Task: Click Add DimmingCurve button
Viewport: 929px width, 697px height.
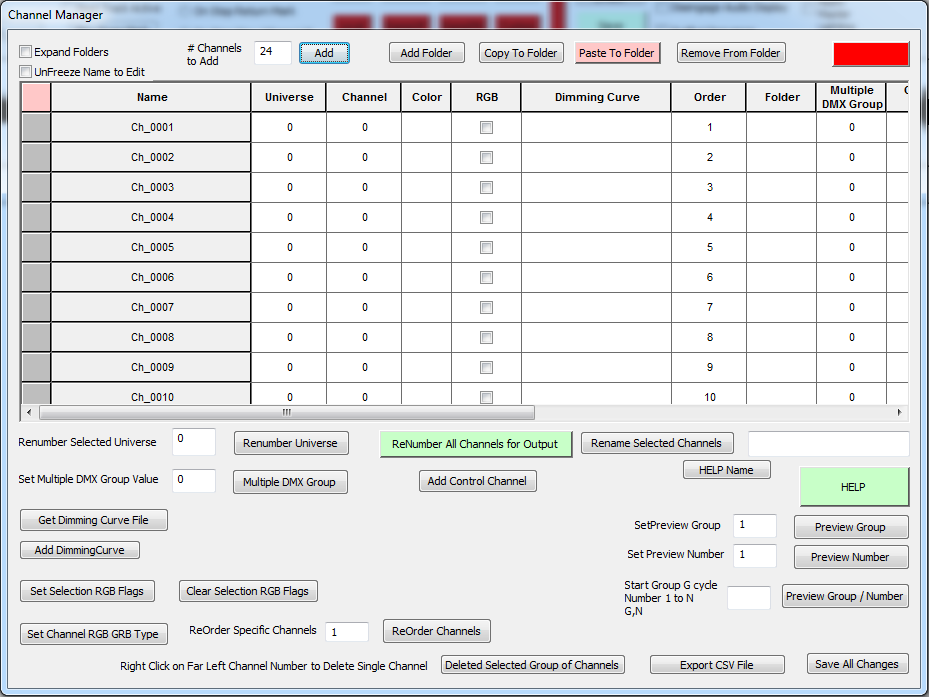Action: 79,550
